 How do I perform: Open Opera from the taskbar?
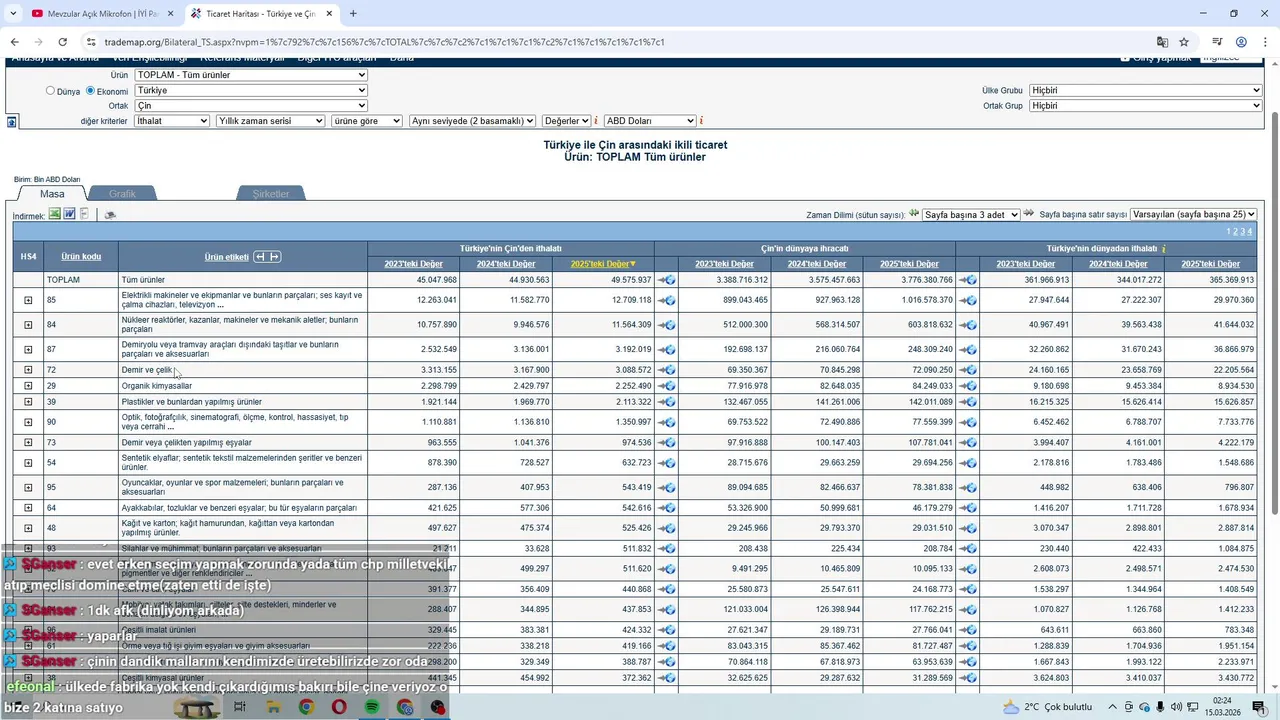339,707
